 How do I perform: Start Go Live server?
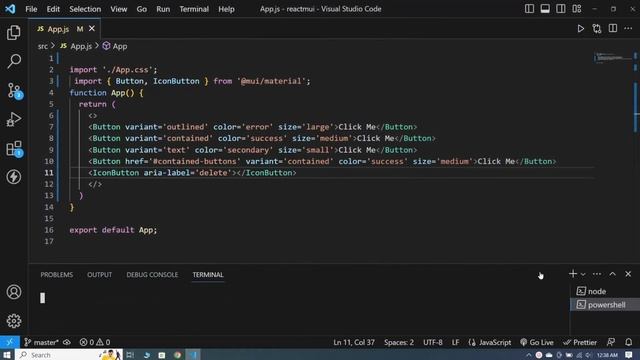537,342
